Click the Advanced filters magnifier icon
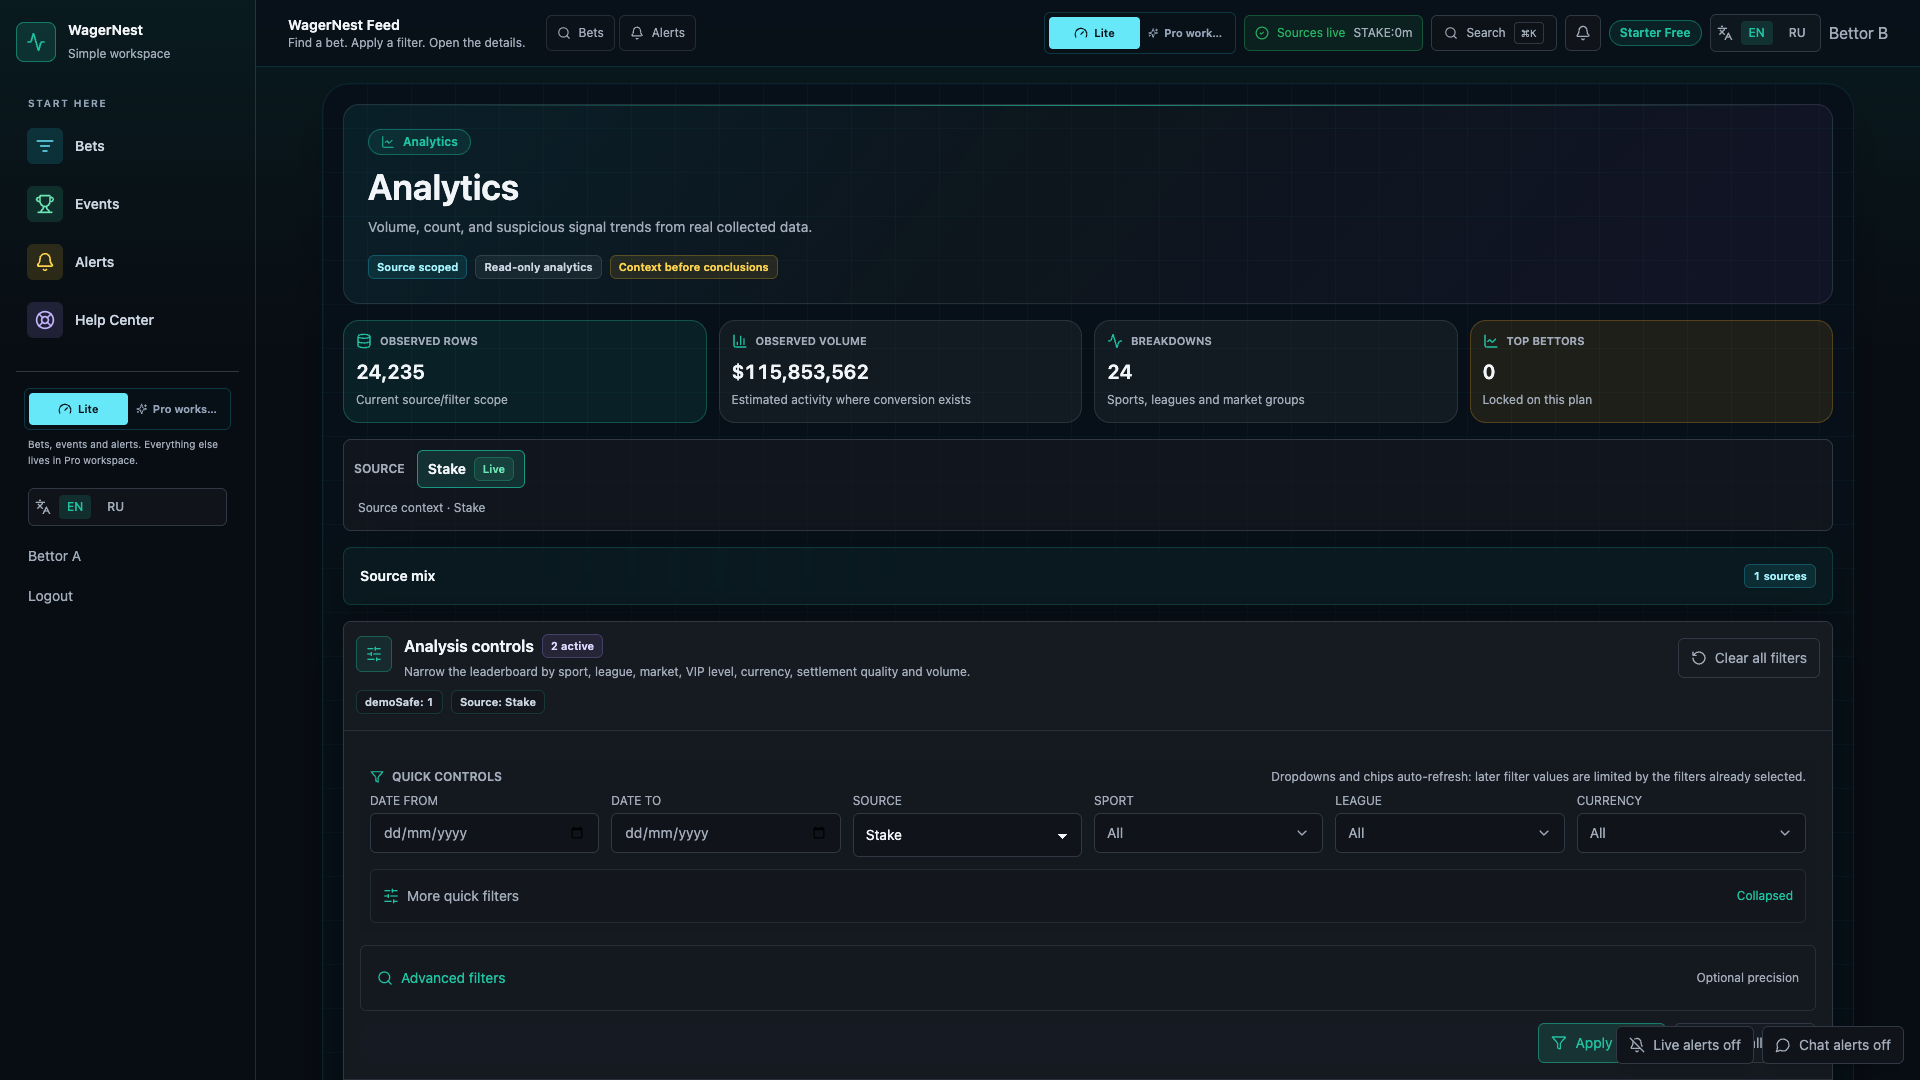 coord(385,978)
